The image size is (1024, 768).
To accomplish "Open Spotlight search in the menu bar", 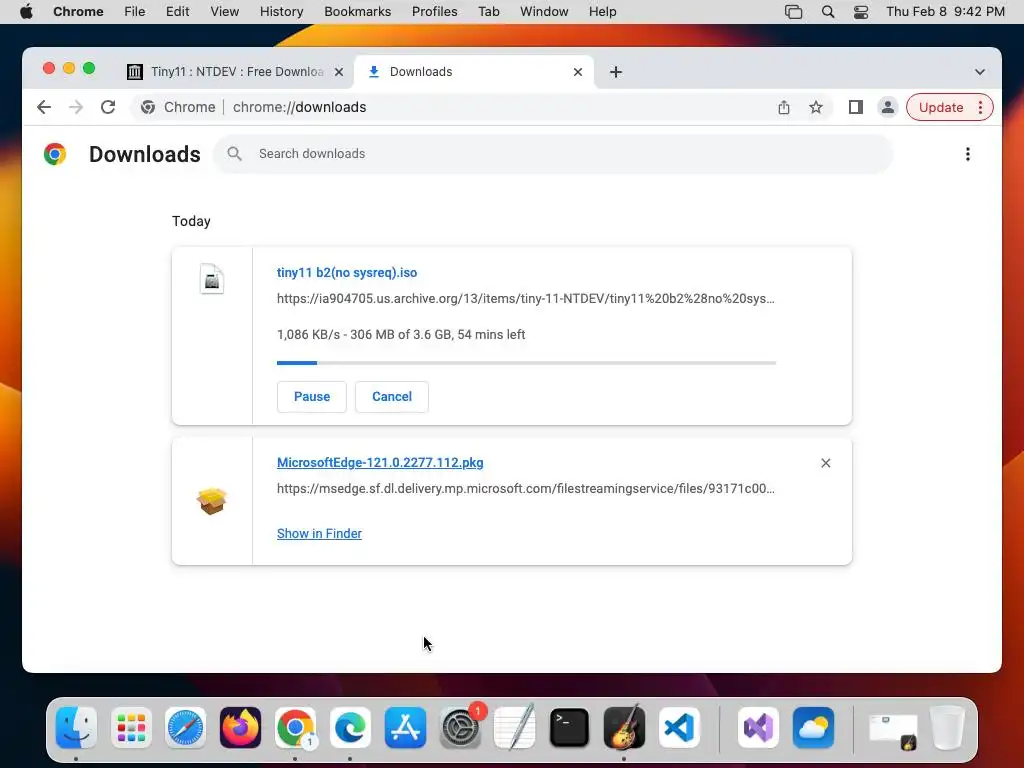I will click(x=827, y=12).
